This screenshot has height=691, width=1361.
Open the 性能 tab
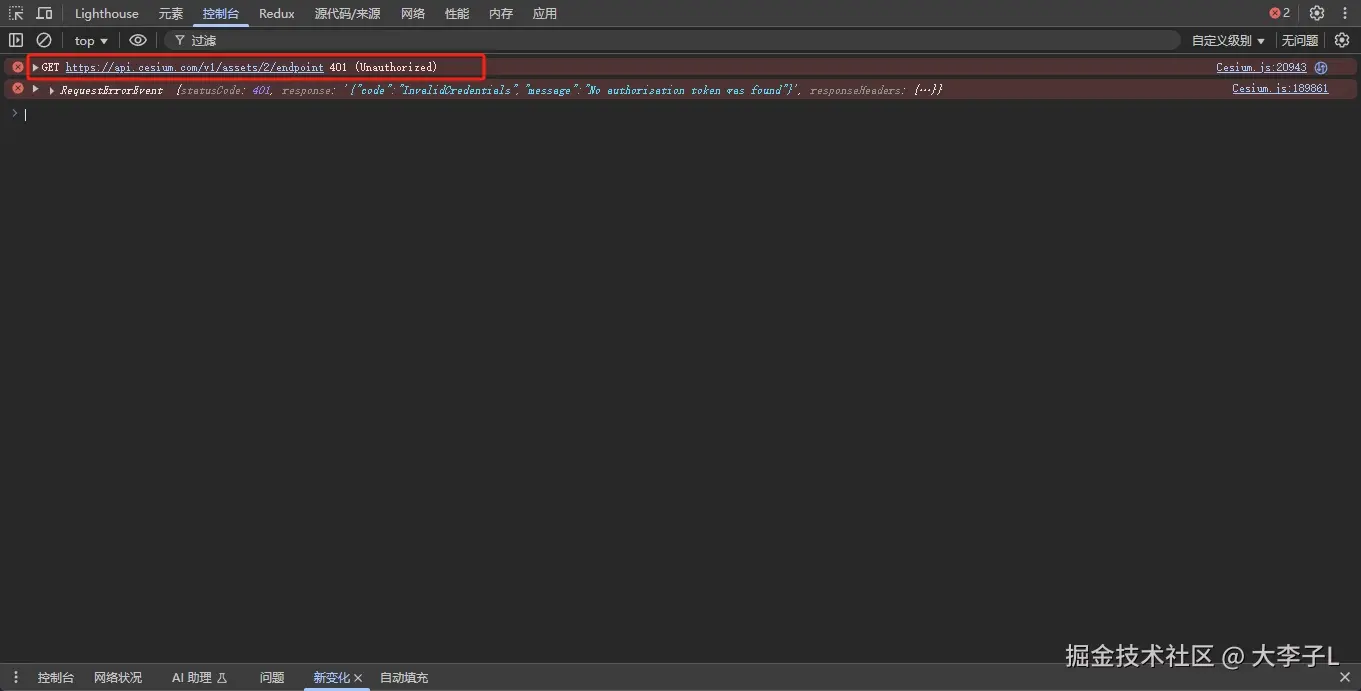point(457,14)
